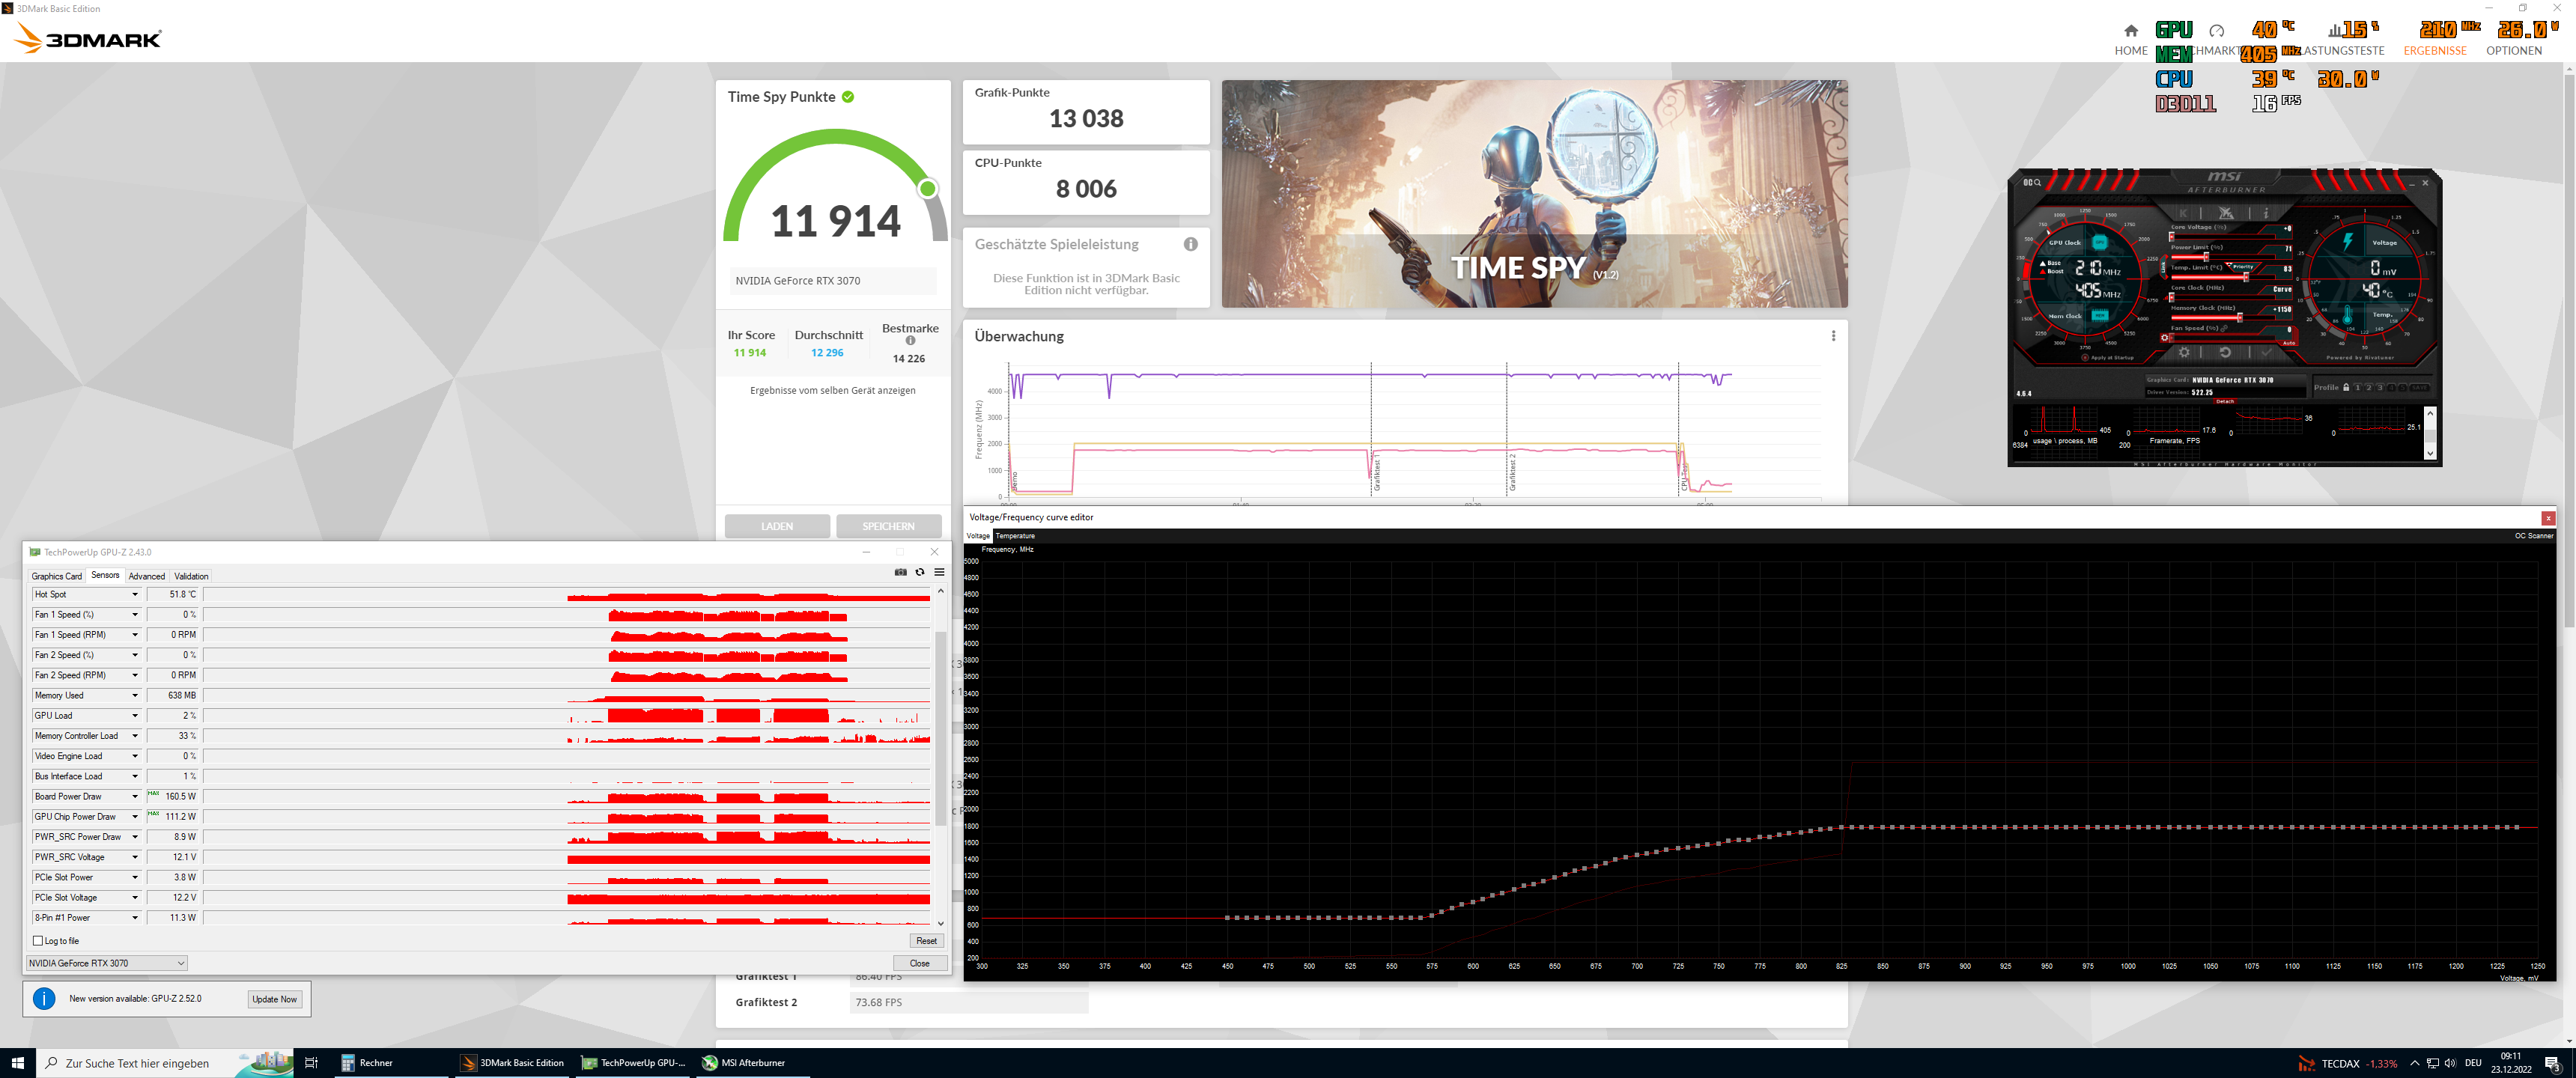Click the Afterburner reset arrow icon
The image size is (2576, 1078).
(x=2225, y=352)
